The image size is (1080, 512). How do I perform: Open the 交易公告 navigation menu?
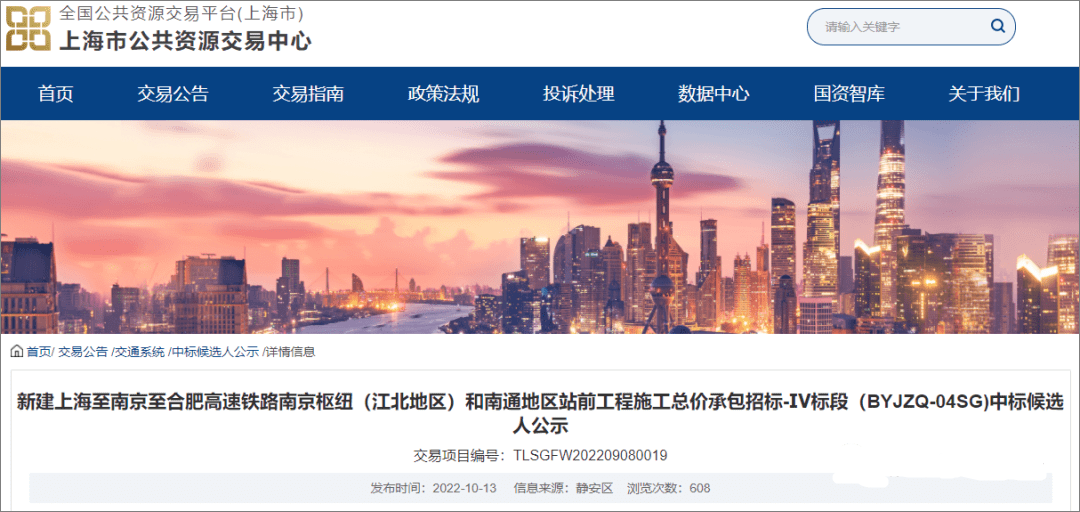click(173, 94)
